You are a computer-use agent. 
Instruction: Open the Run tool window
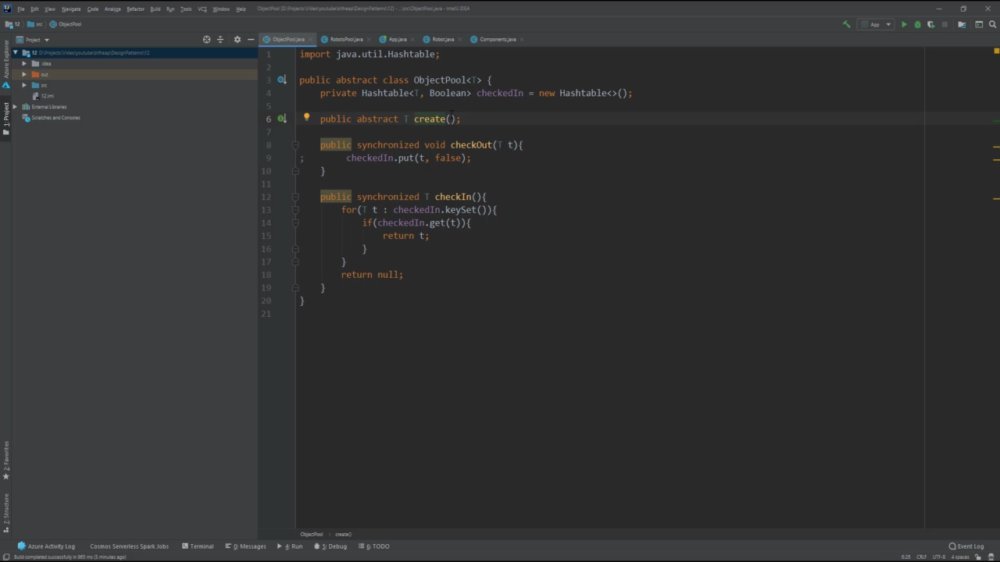click(x=290, y=546)
